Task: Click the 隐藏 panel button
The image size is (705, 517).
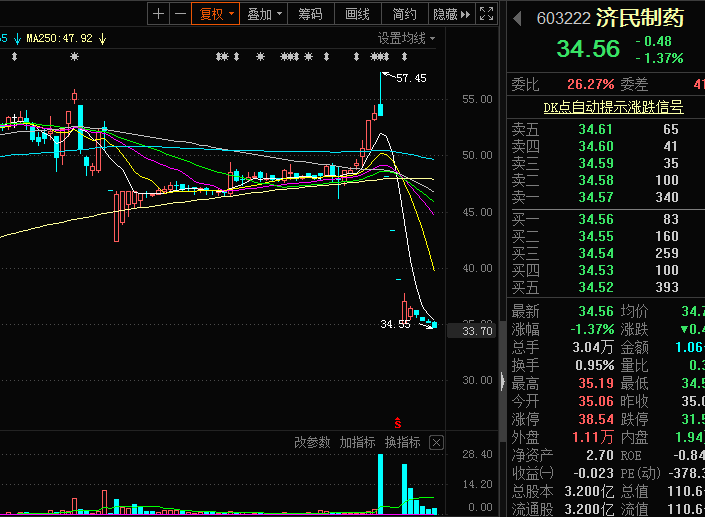Action: point(451,14)
